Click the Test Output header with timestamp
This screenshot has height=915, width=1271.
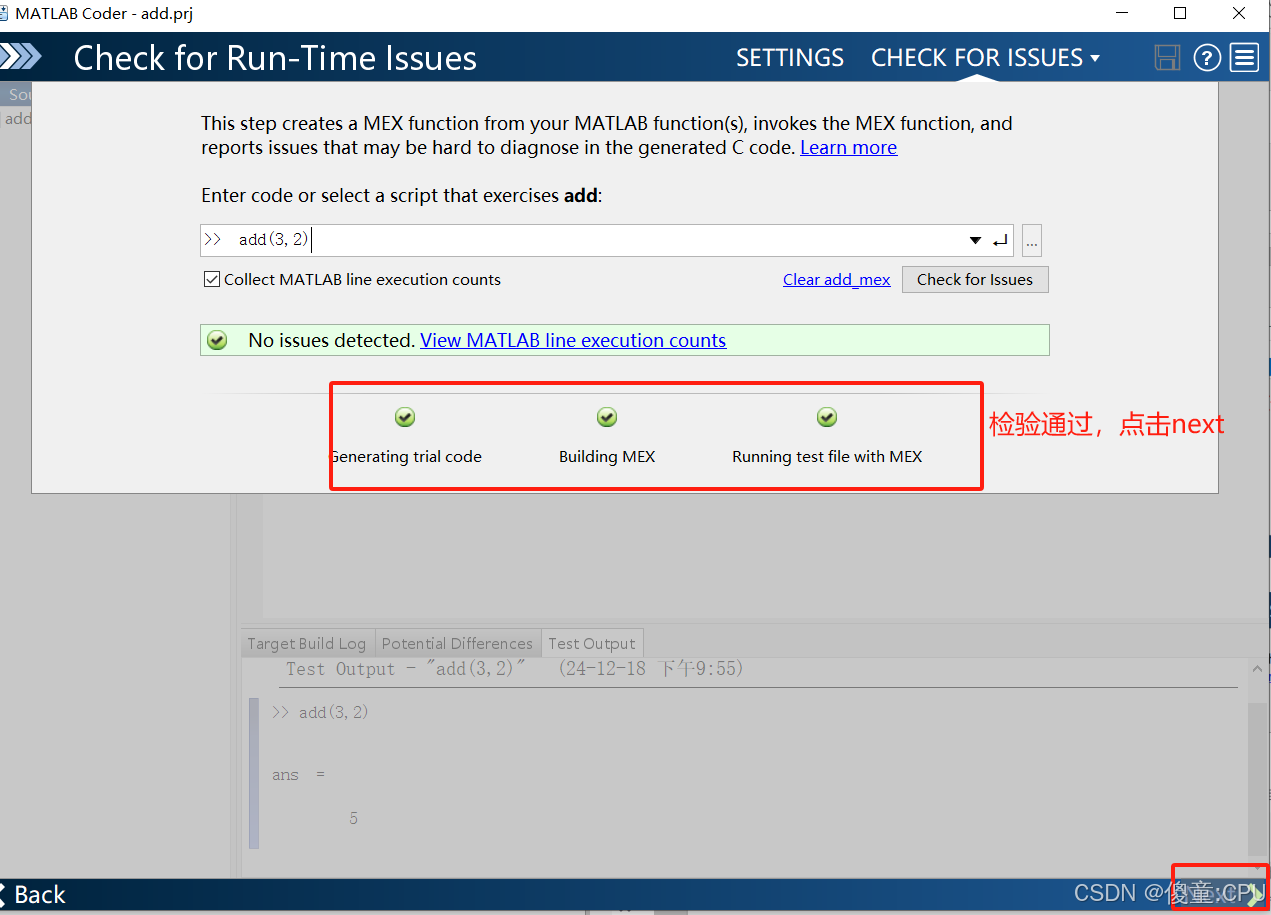pos(515,669)
